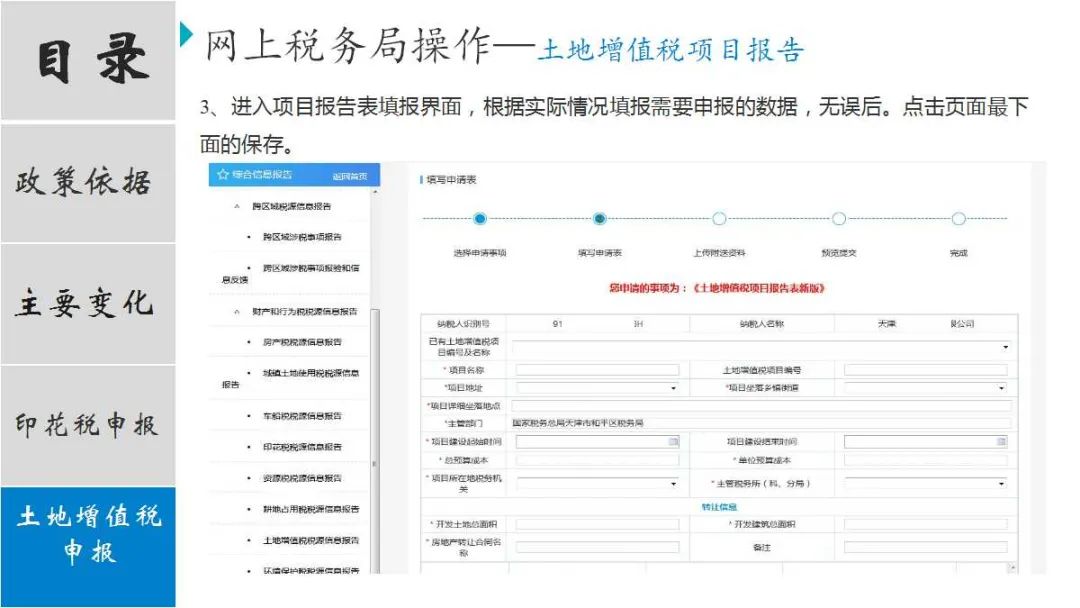Select the 预览提交 step circle
Viewport: 1080px width, 608px height.
[839, 219]
